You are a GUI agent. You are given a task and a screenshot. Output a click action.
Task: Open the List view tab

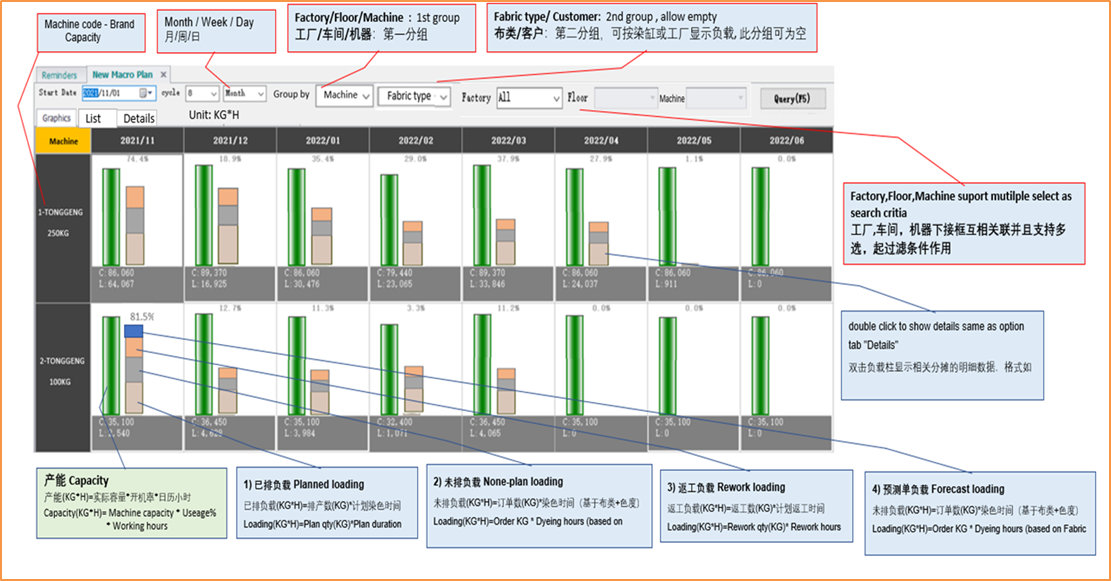(93, 118)
